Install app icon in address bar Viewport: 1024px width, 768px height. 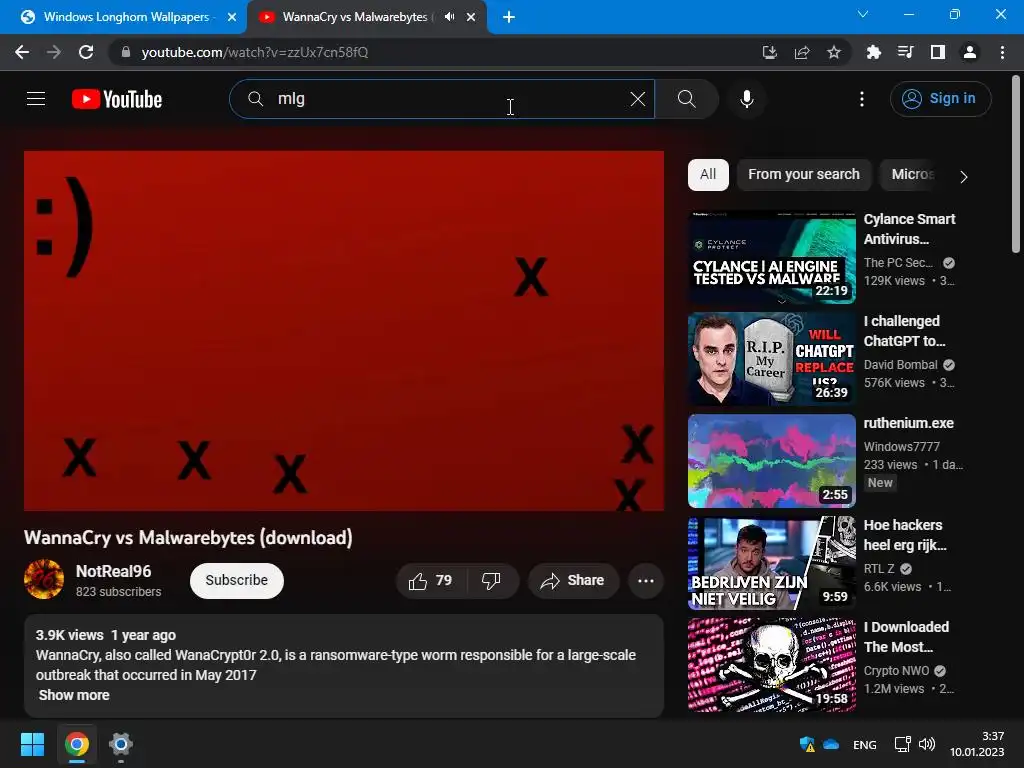770,52
